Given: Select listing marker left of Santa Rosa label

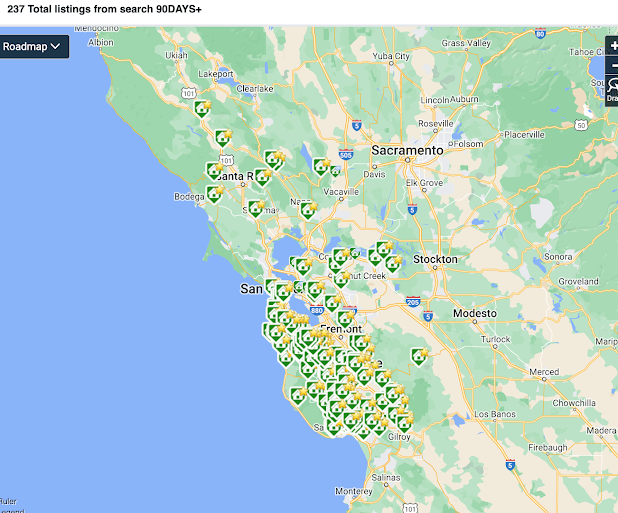Looking at the screenshot, I should (x=214, y=171).
